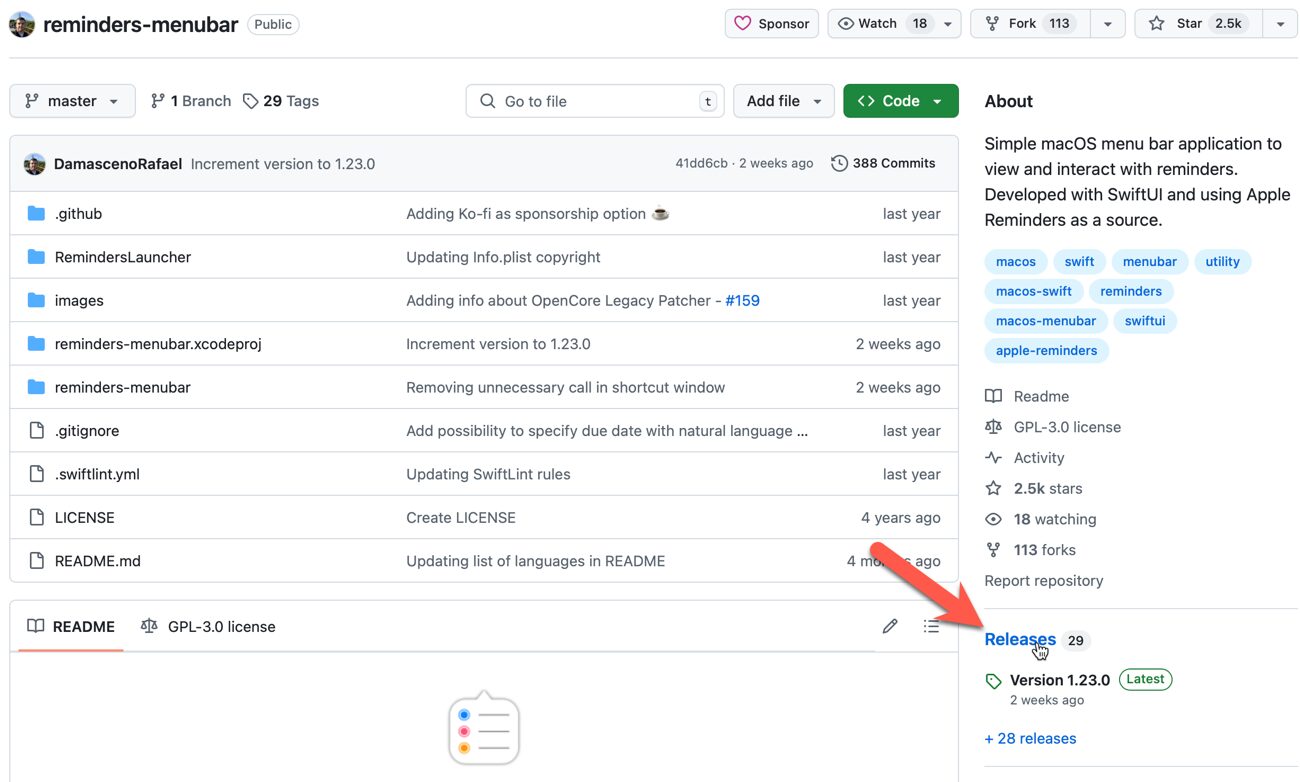Switch to the README tab

(71, 626)
